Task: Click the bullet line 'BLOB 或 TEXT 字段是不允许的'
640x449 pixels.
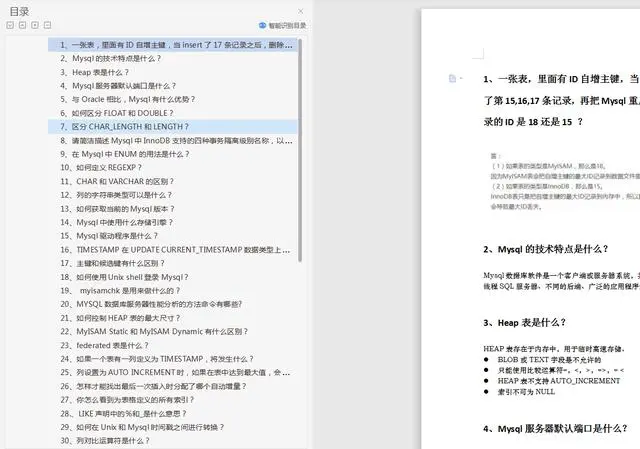Action: click(x=549, y=360)
